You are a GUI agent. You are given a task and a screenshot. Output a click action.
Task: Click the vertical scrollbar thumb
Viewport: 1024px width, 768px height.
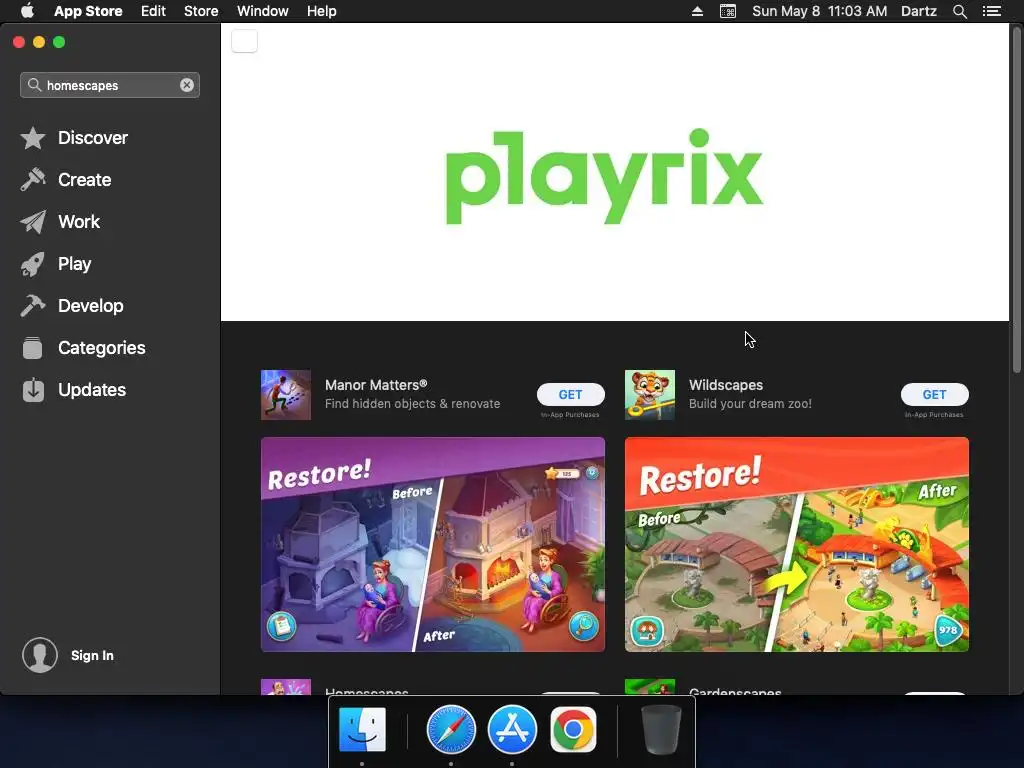tap(1016, 199)
